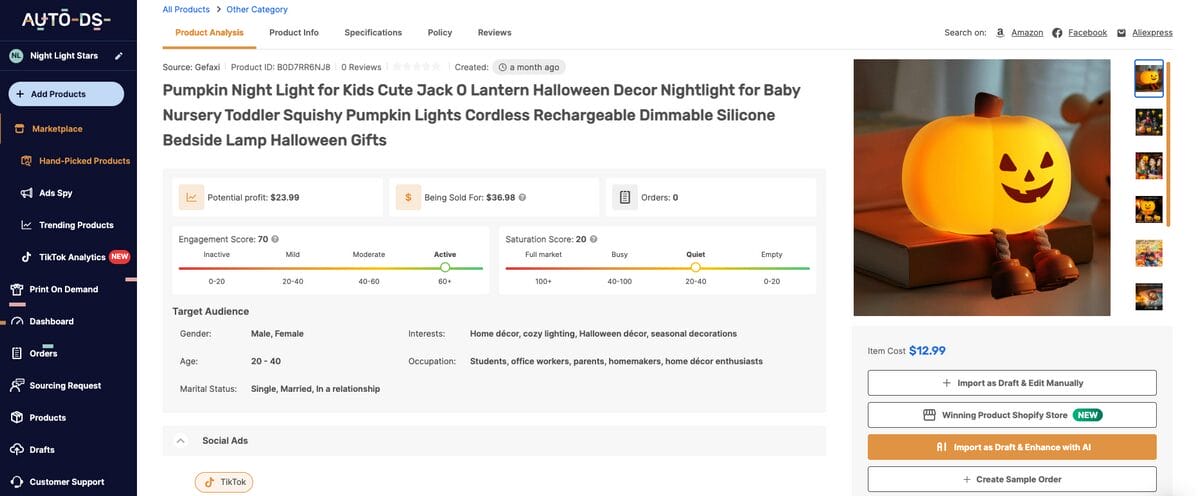Switch to the Specifications tab
The height and width of the screenshot is (496, 1200).
pos(373,33)
